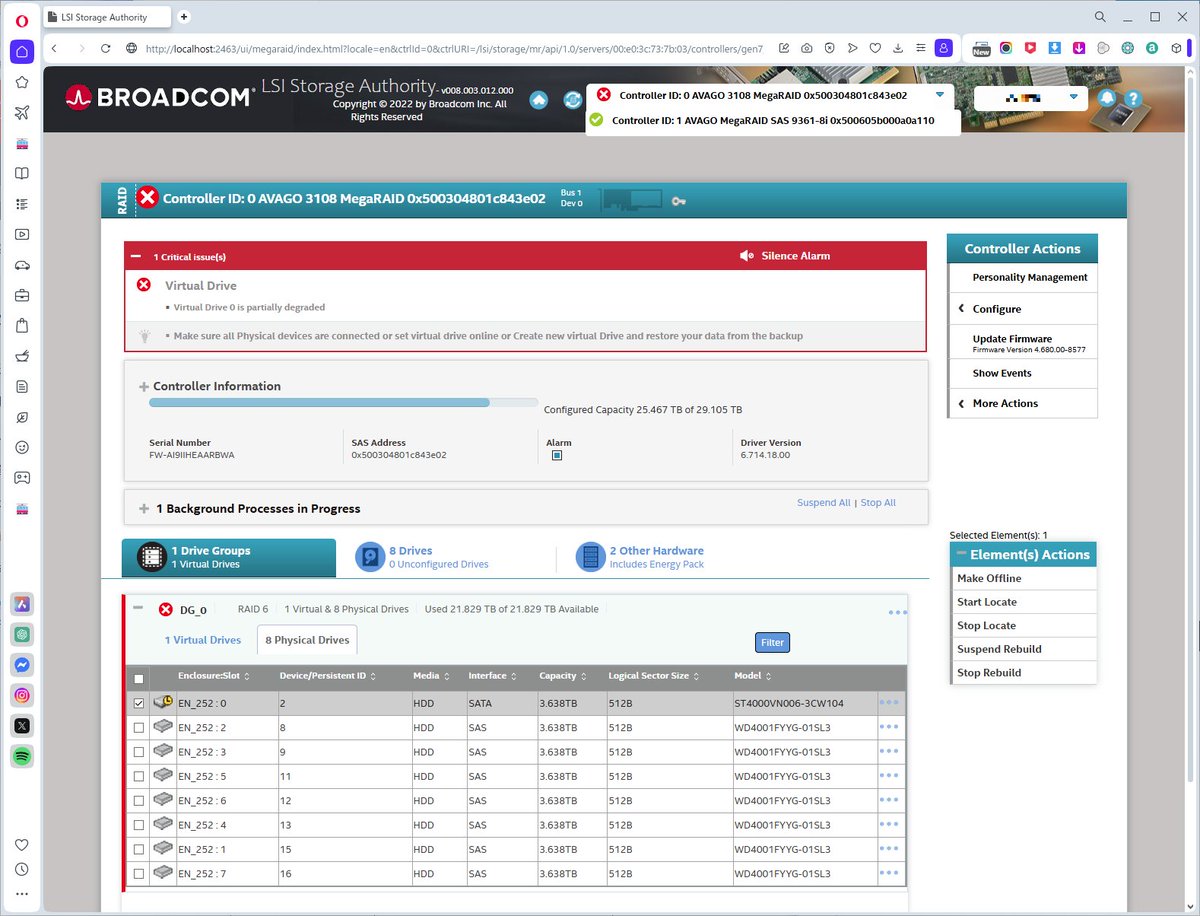The height and width of the screenshot is (916, 1200).
Task: Click the snapshot camera icon in address bar
Action: point(805,48)
